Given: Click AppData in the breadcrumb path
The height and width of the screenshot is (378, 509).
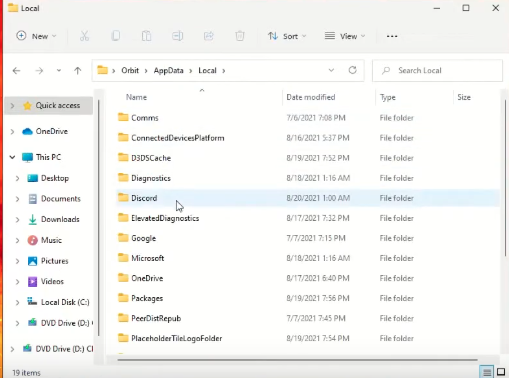Looking at the screenshot, I should point(168,70).
